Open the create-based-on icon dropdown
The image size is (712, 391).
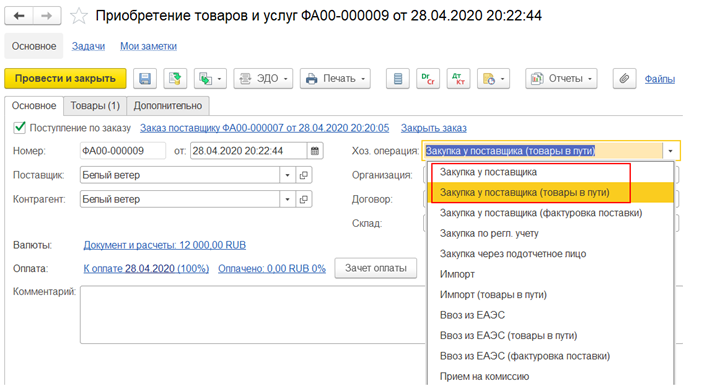210,79
